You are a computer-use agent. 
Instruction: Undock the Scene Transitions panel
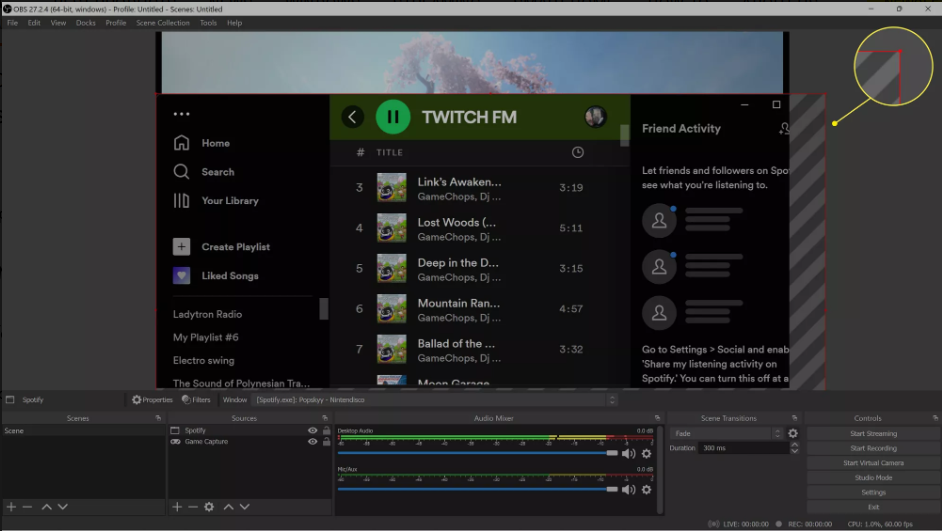pos(794,418)
